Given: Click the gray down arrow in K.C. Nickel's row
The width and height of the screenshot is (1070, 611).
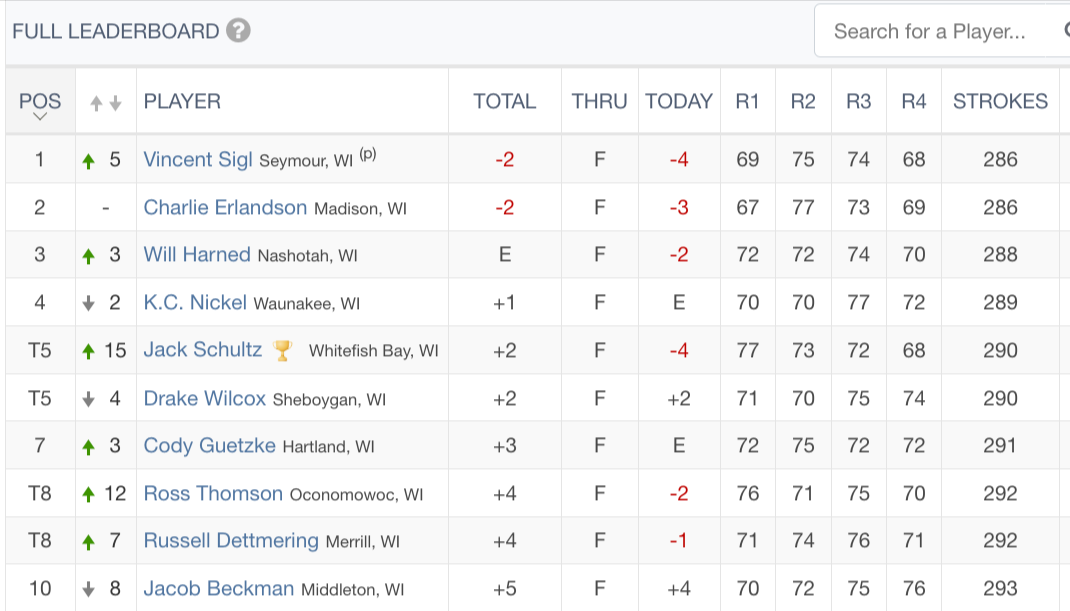Looking at the screenshot, I should tap(88, 304).
